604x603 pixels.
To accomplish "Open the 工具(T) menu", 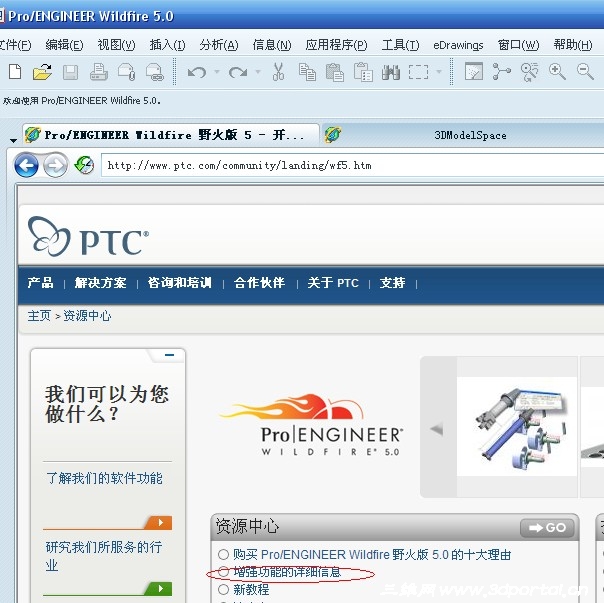I will click(x=400, y=45).
